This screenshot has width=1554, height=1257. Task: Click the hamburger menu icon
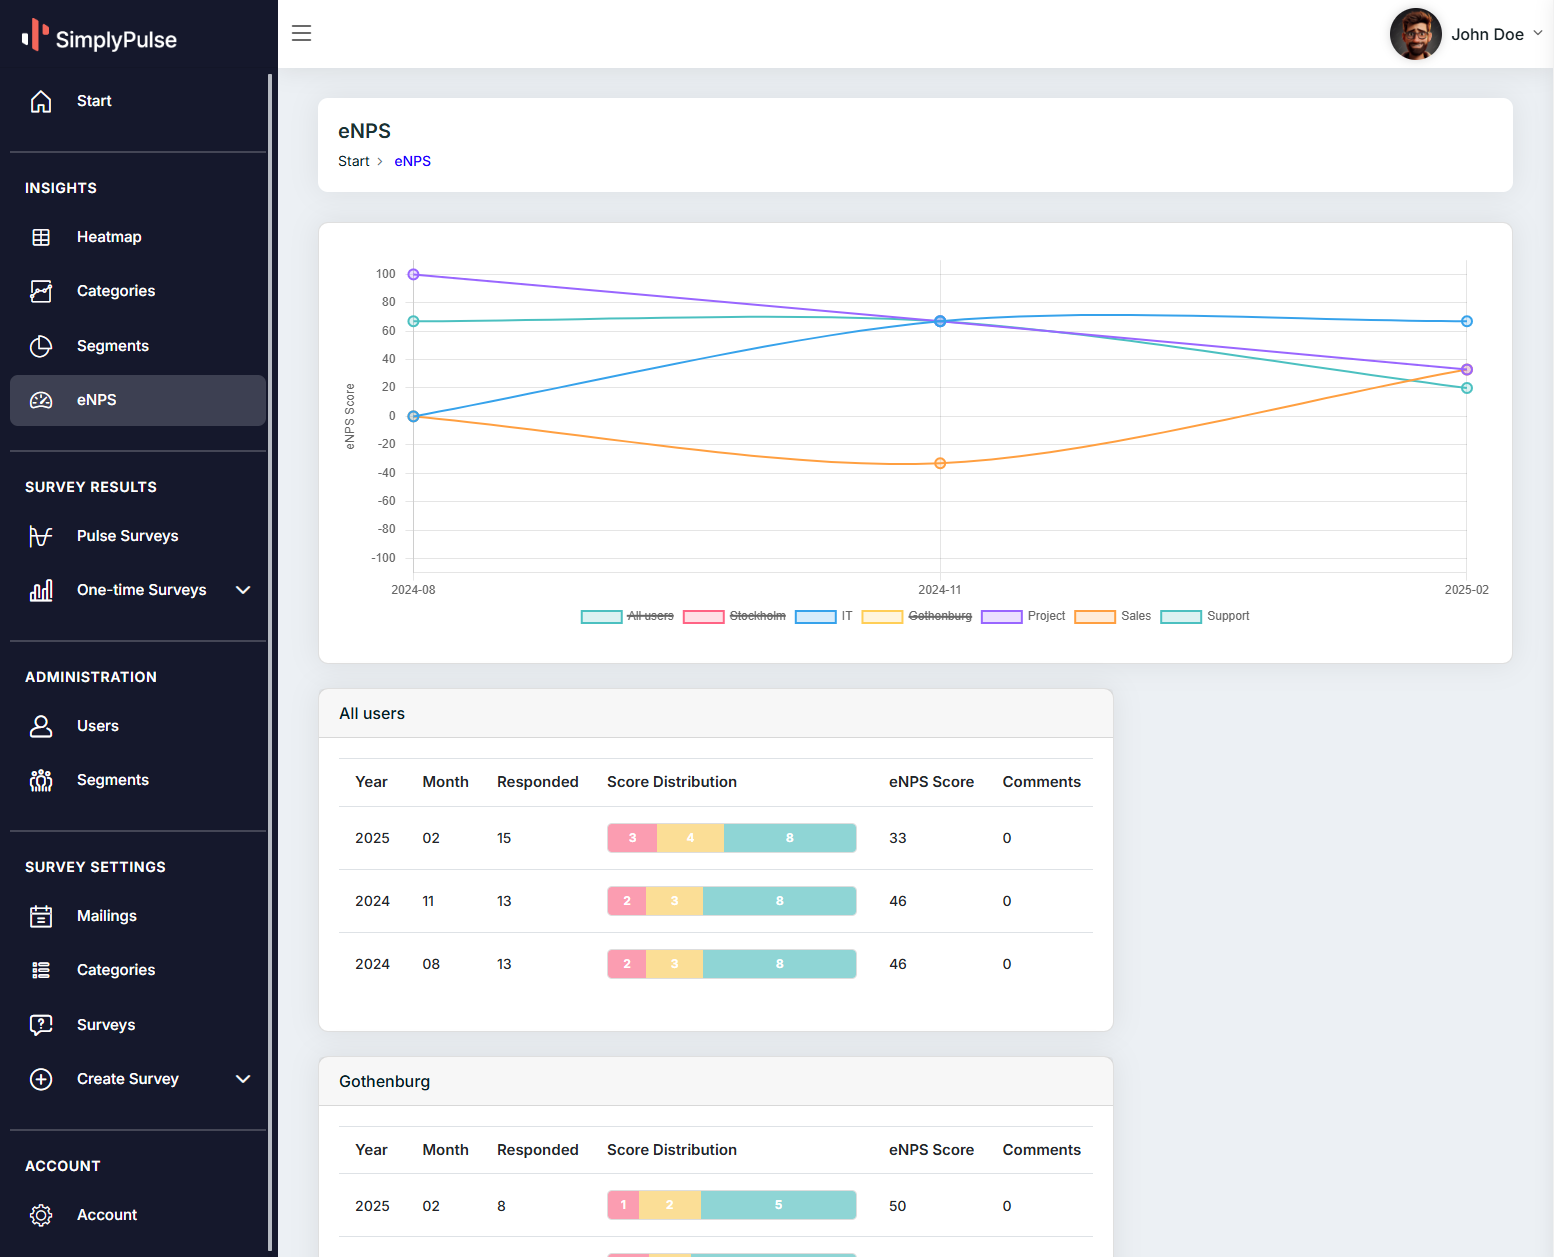[x=301, y=33]
